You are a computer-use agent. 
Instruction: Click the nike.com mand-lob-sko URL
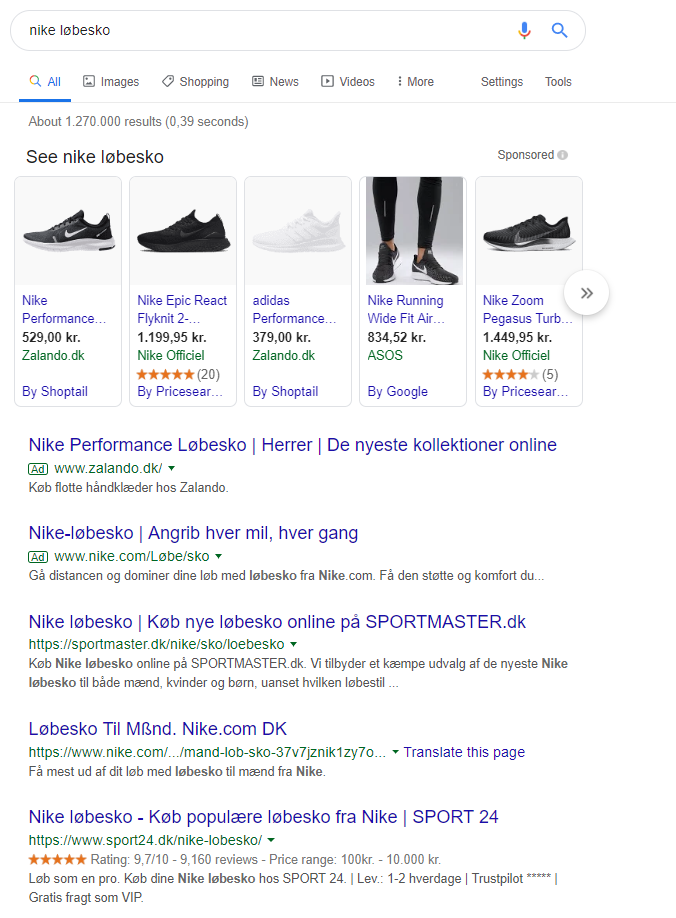pos(207,752)
